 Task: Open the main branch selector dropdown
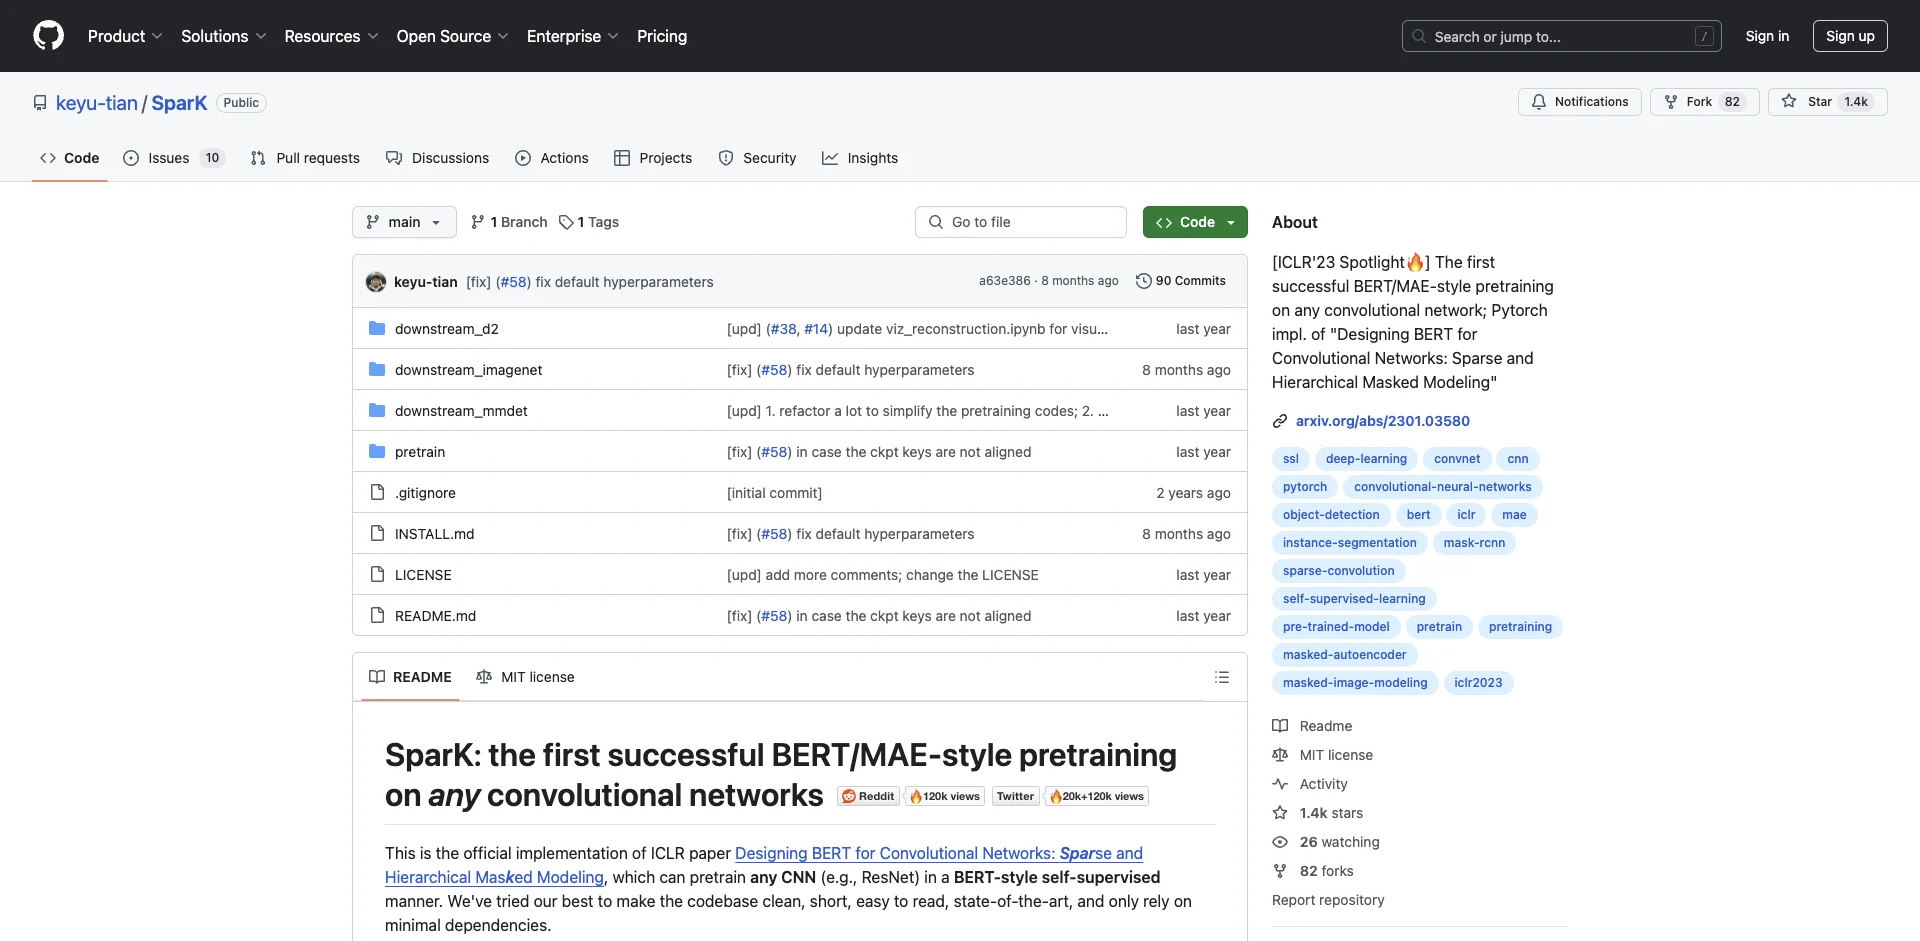404,222
